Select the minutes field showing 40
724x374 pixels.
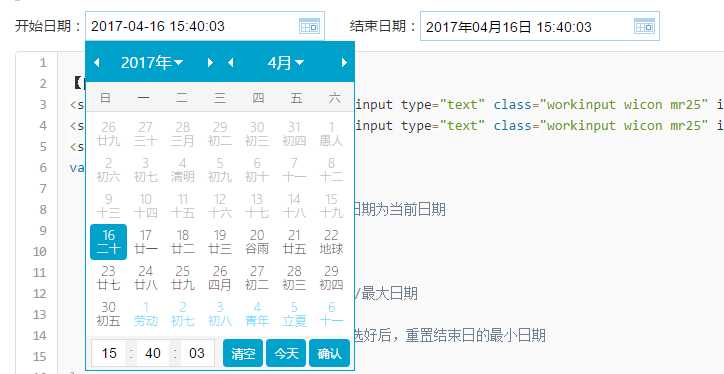pyautogui.click(x=153, y=354)
